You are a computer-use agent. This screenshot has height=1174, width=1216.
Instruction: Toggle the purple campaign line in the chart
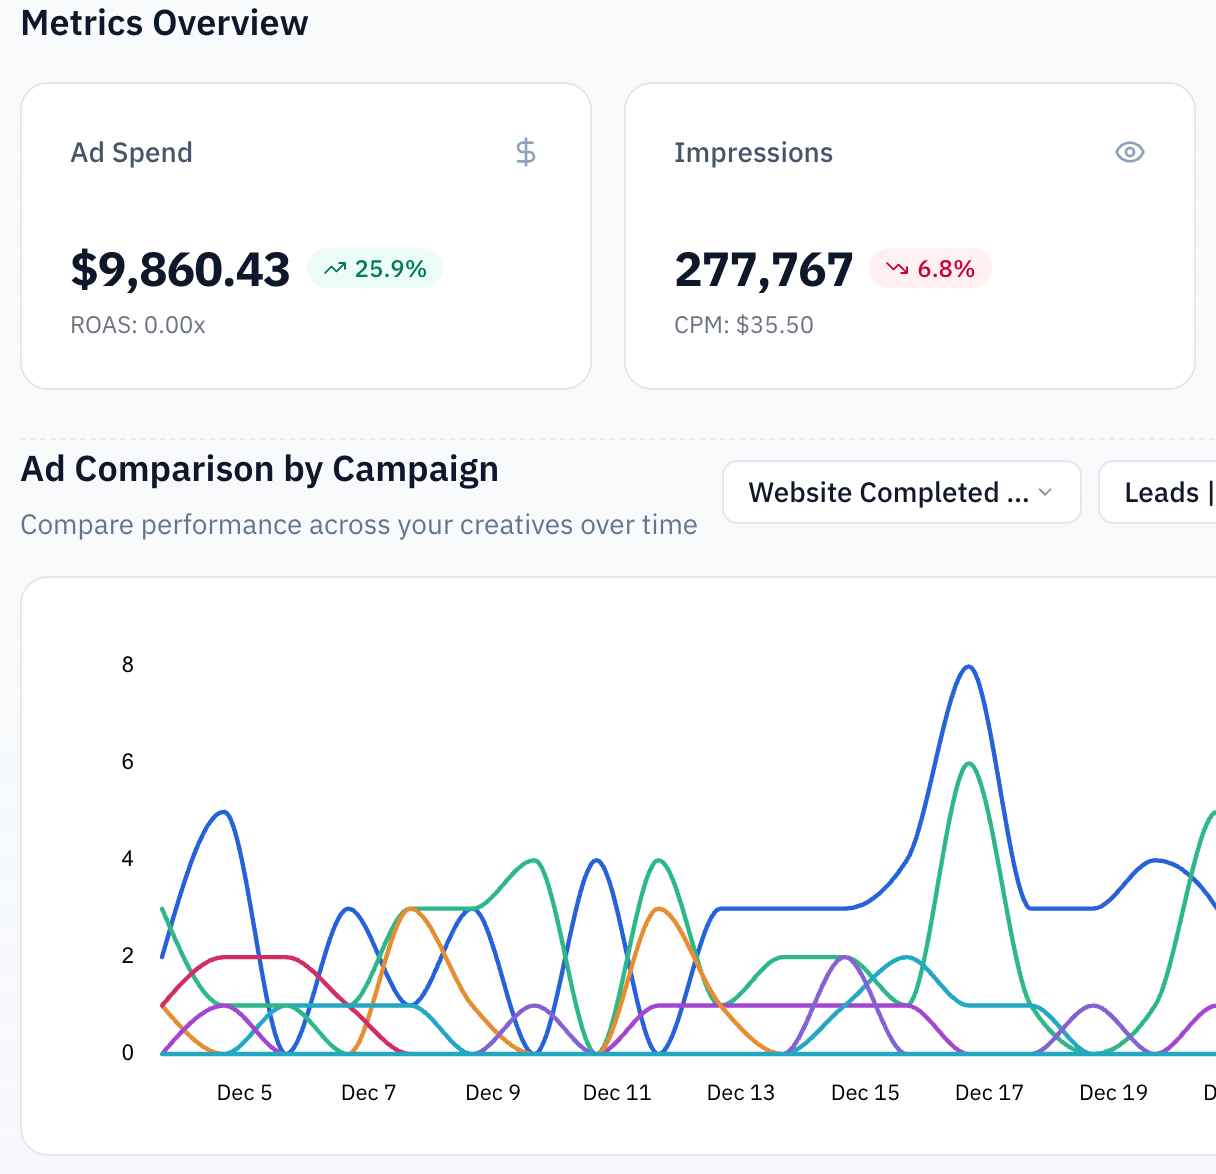click(845, 958)
